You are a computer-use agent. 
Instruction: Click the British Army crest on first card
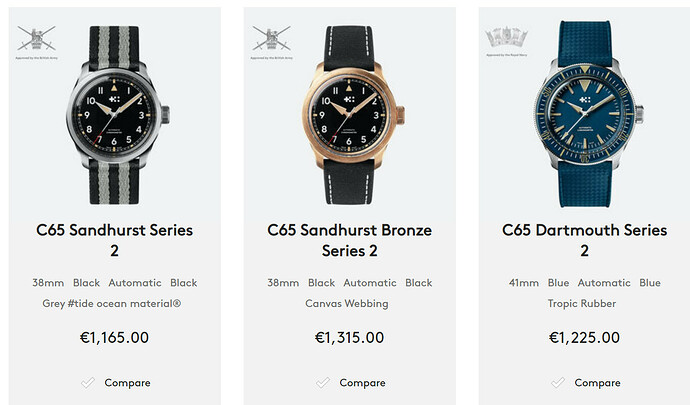pos(37,39)
